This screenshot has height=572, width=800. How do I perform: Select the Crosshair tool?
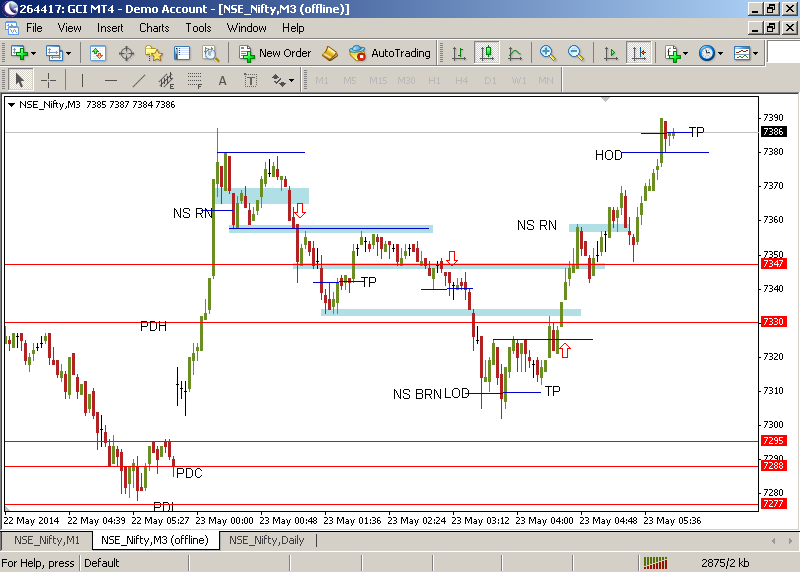click(x=48, y=80)
